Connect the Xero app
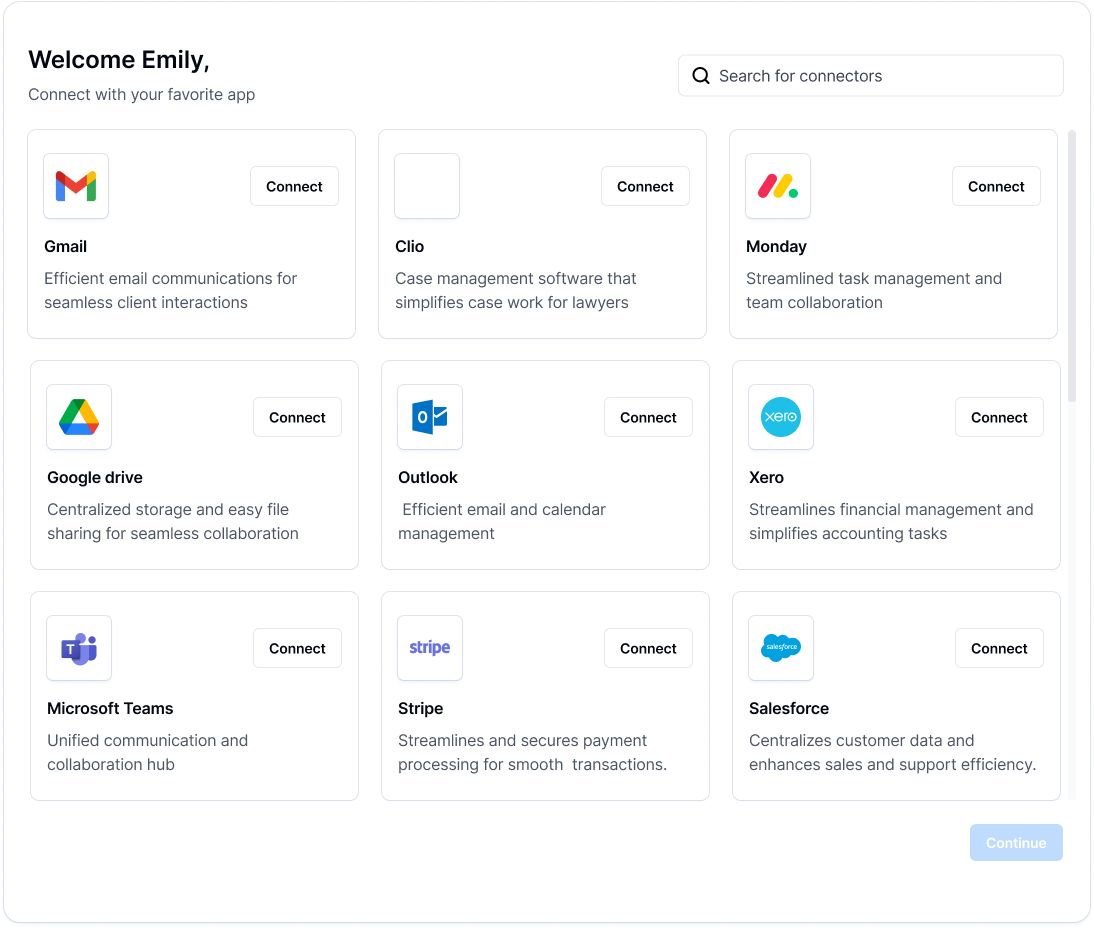 [x=999, y=417]
